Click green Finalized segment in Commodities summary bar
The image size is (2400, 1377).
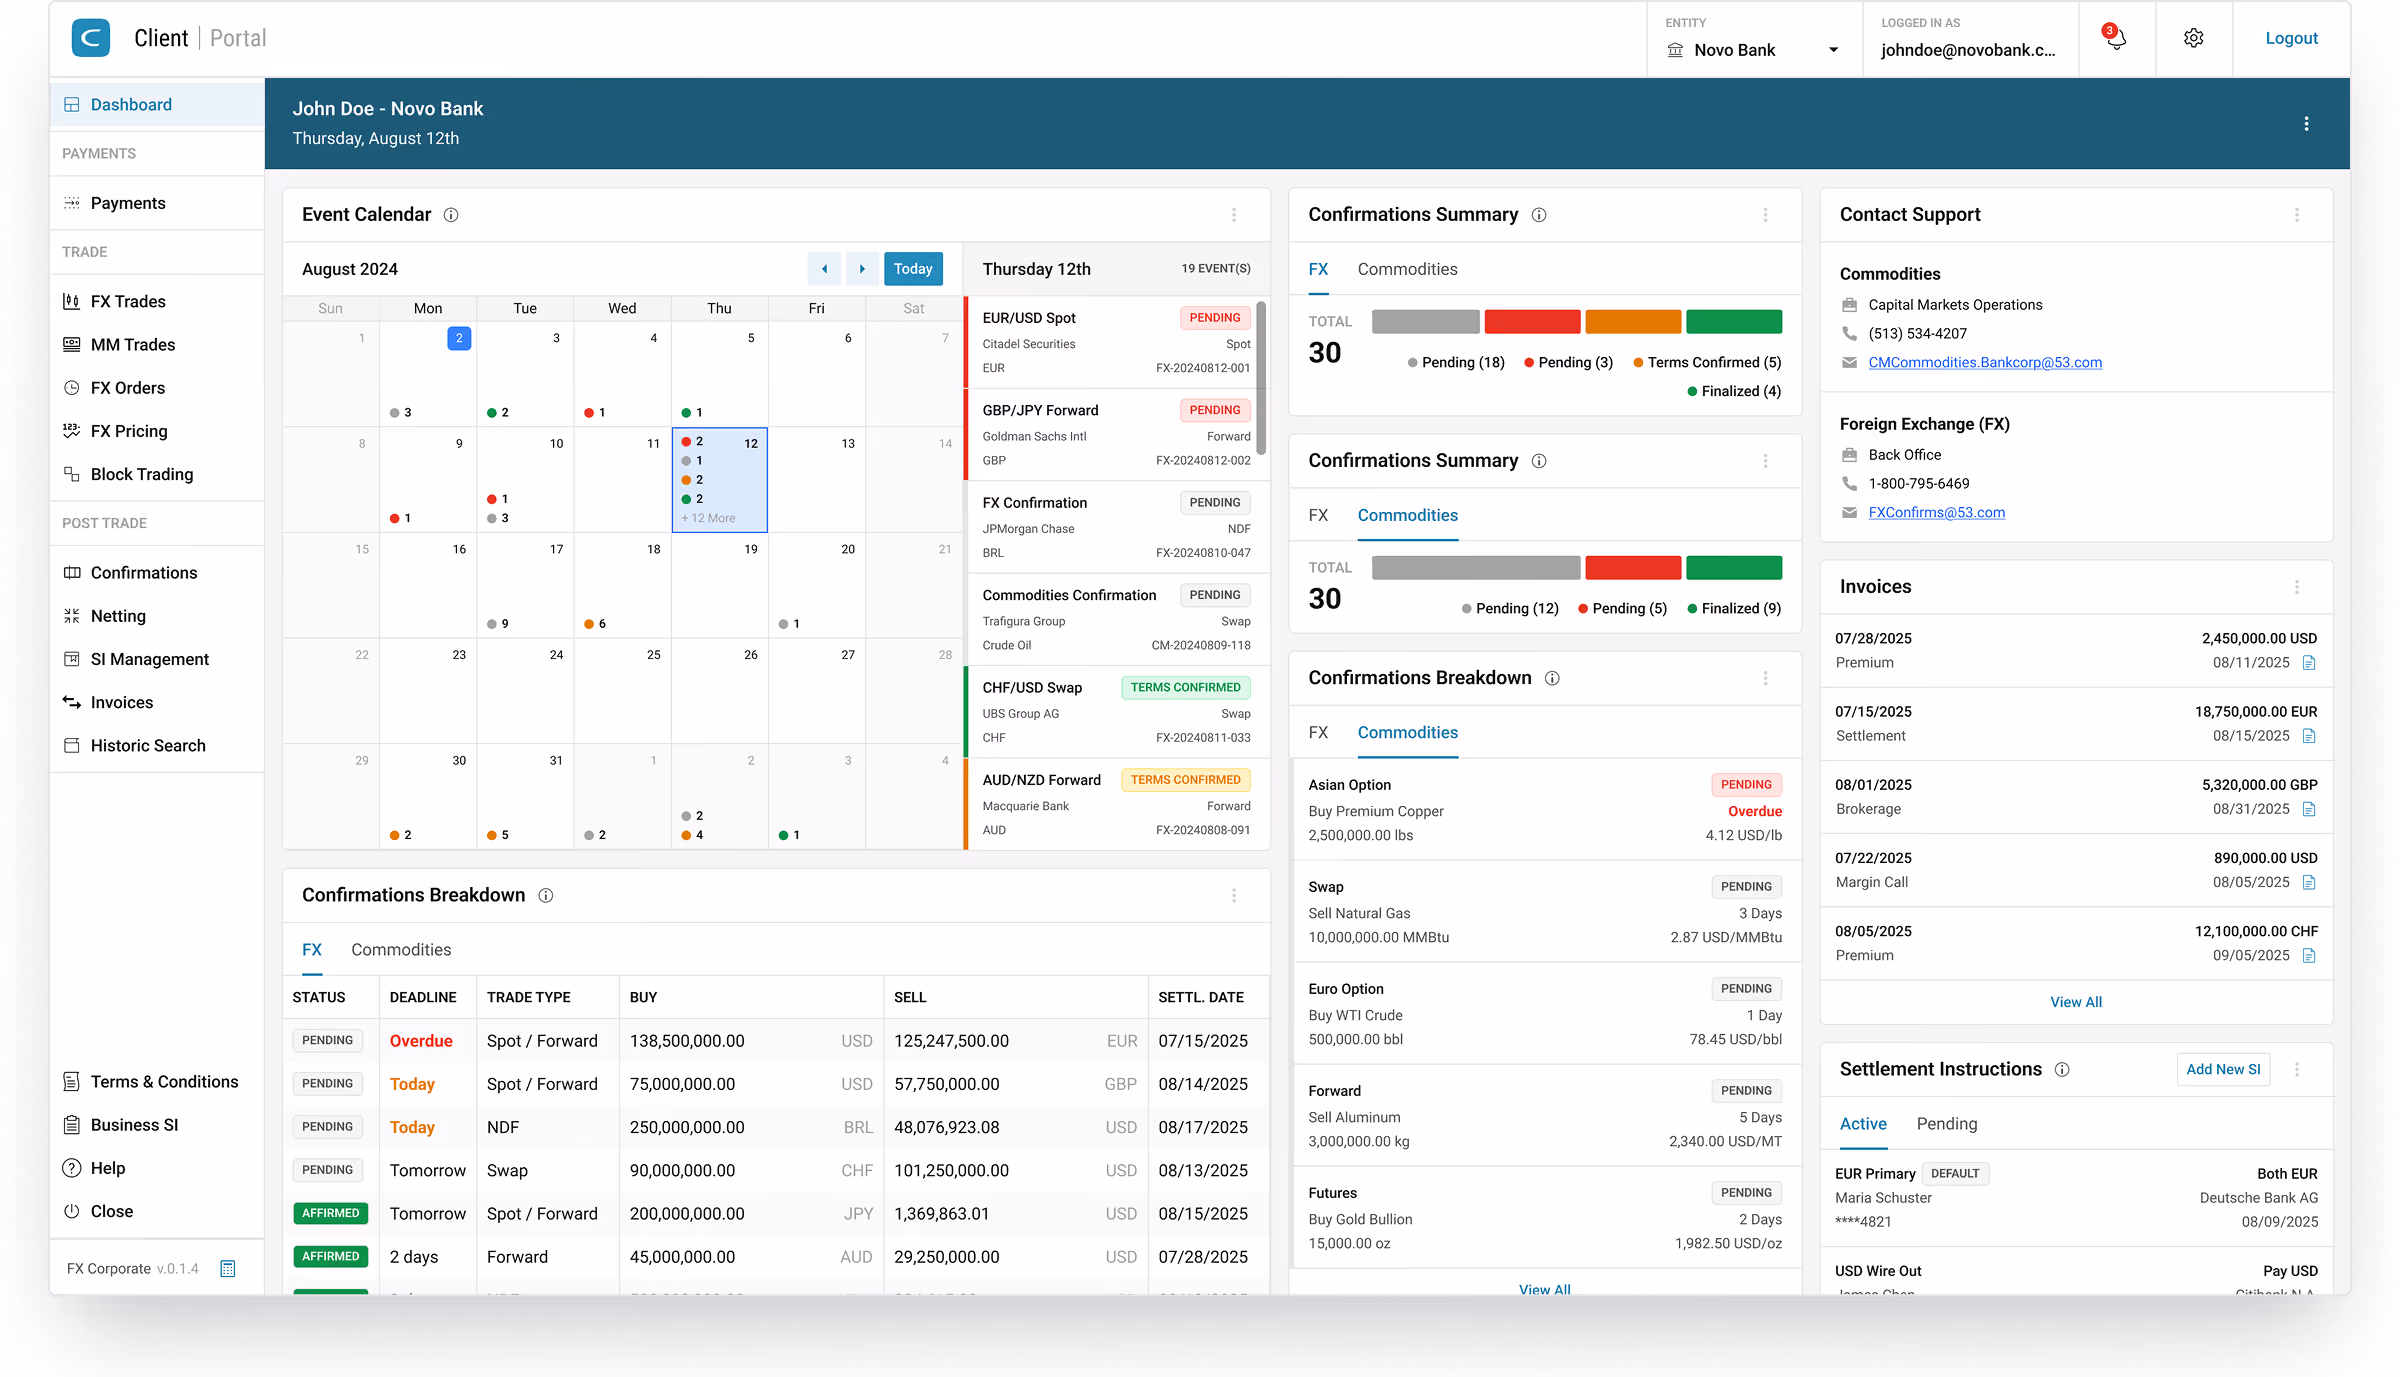(1734, 568)
